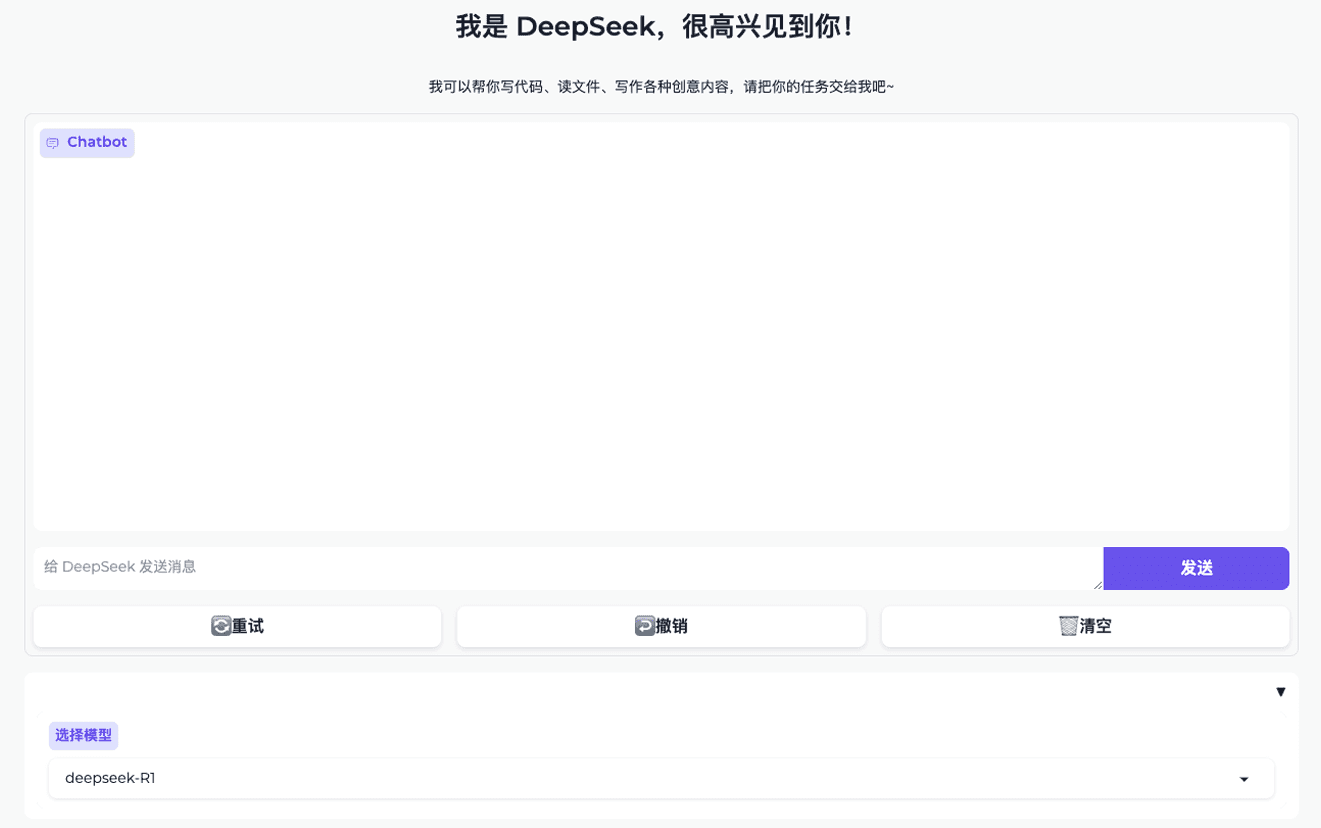The height and width of the screenshot is (828, 1321).
Task: Click the 撤销 undo button
Action: (661, 627)
